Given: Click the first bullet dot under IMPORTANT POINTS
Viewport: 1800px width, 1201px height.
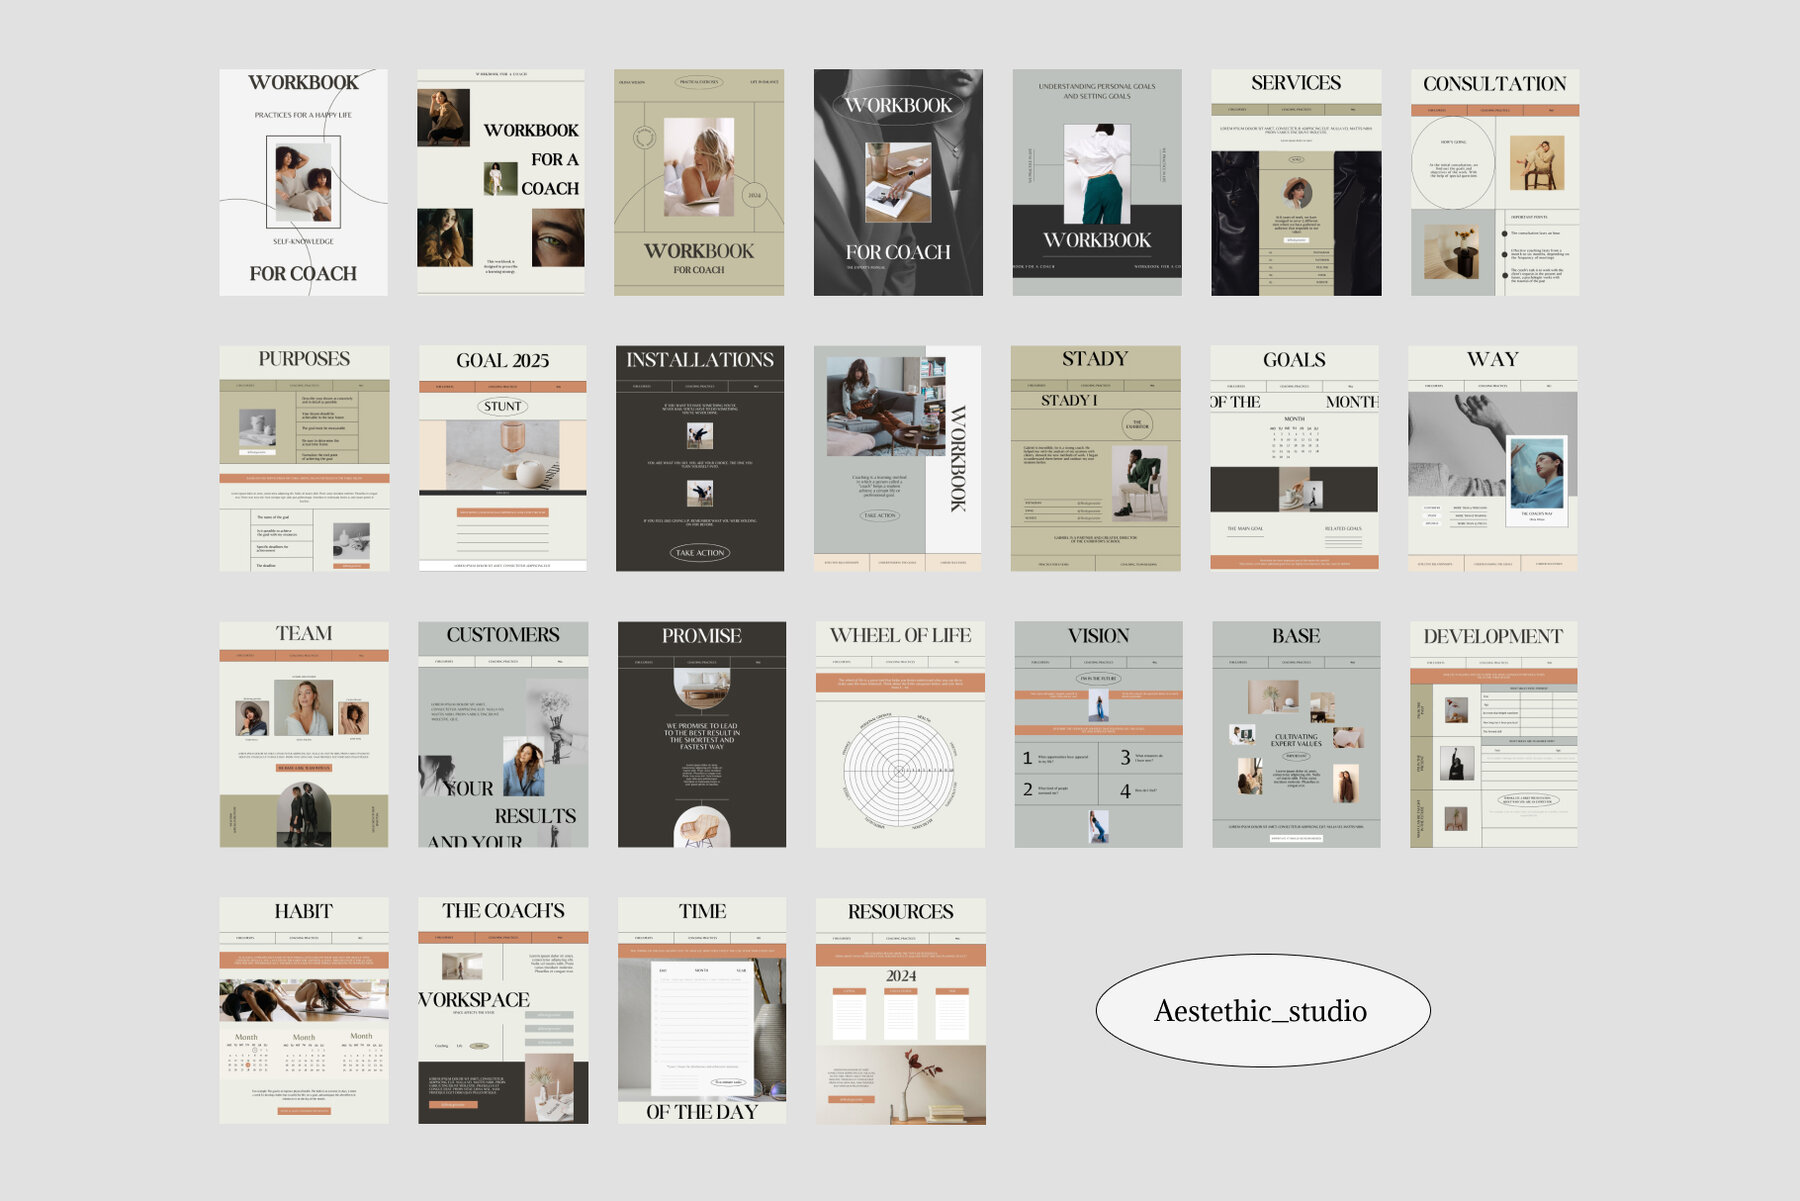Looking at the screenshot, I should point(1504,233).
